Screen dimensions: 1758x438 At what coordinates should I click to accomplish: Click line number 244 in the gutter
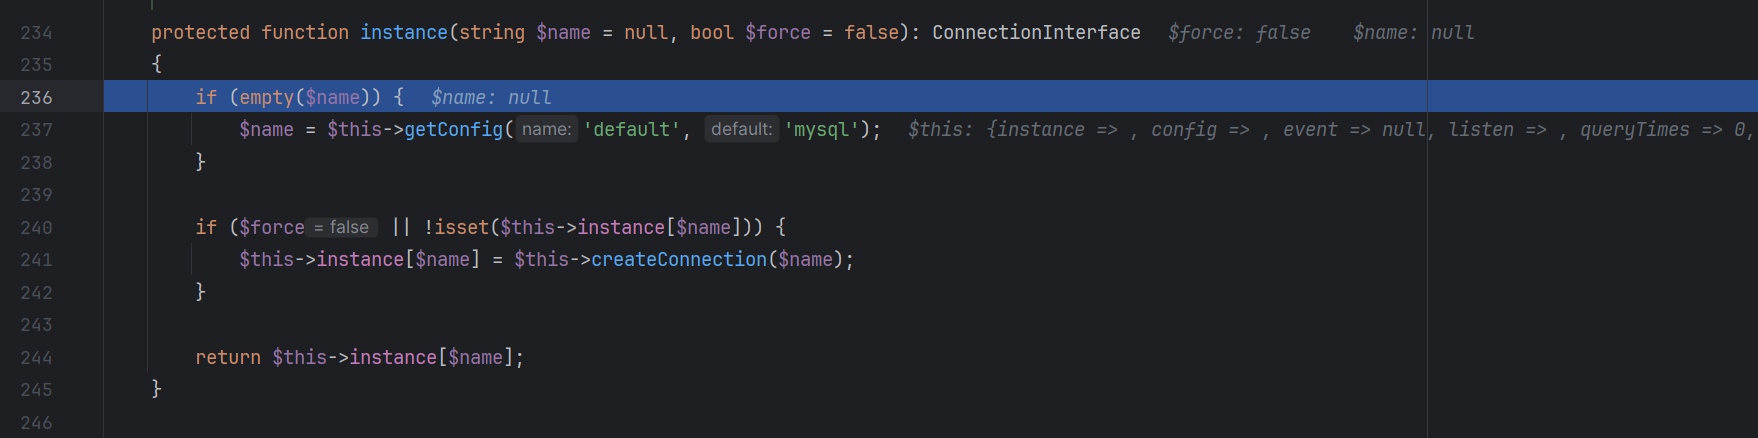pos(36,357)
